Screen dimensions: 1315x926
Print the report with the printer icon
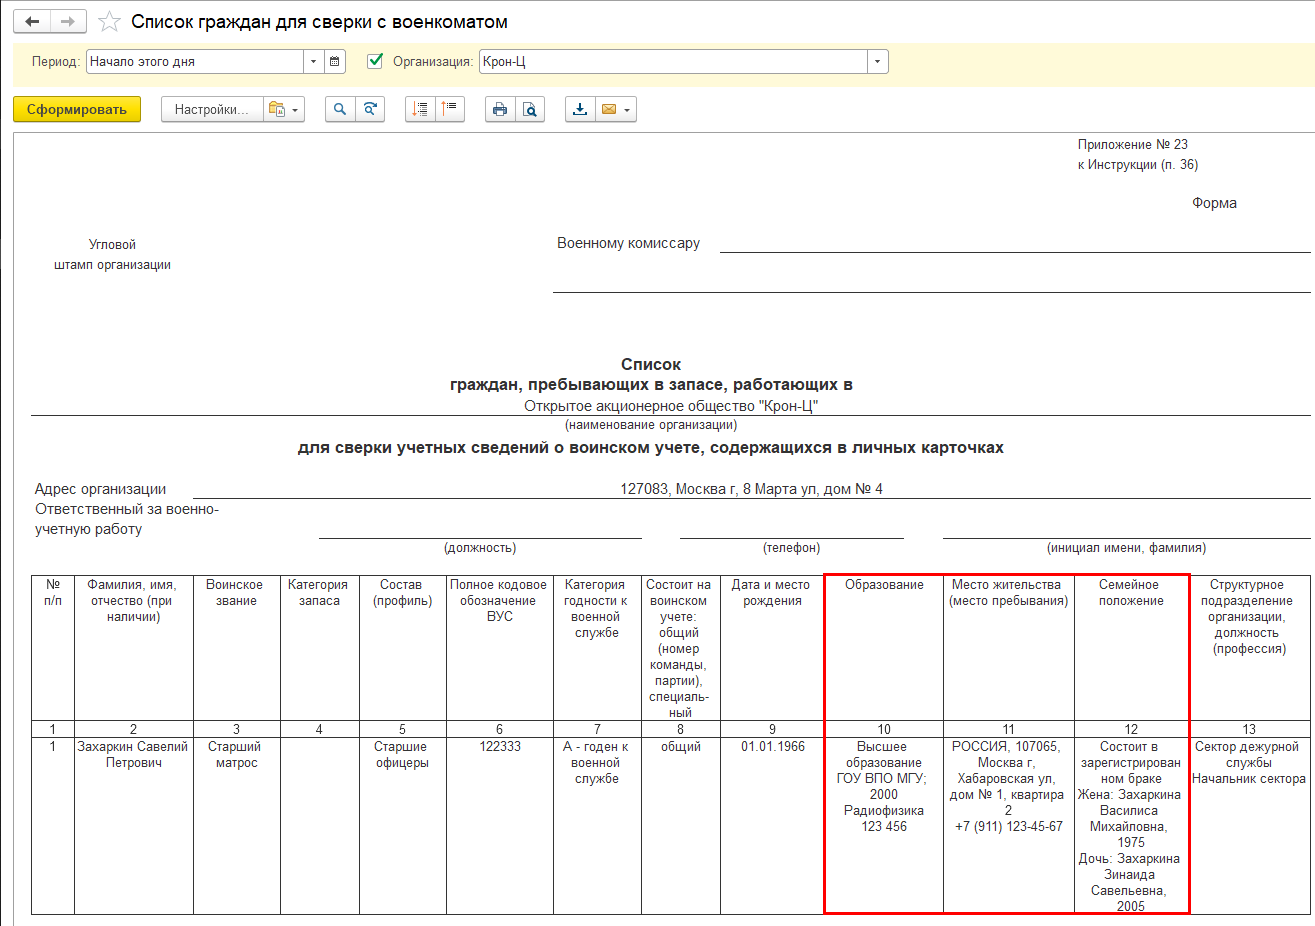pos(500,110)
